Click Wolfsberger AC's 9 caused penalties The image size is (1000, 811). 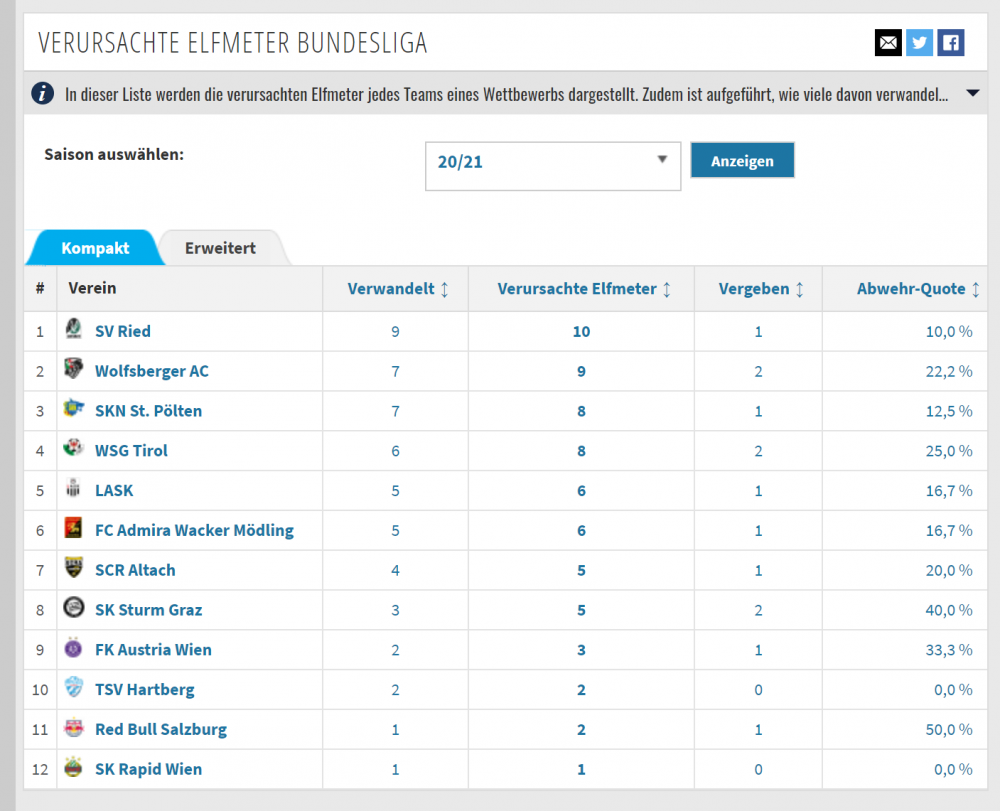[581, 371]
